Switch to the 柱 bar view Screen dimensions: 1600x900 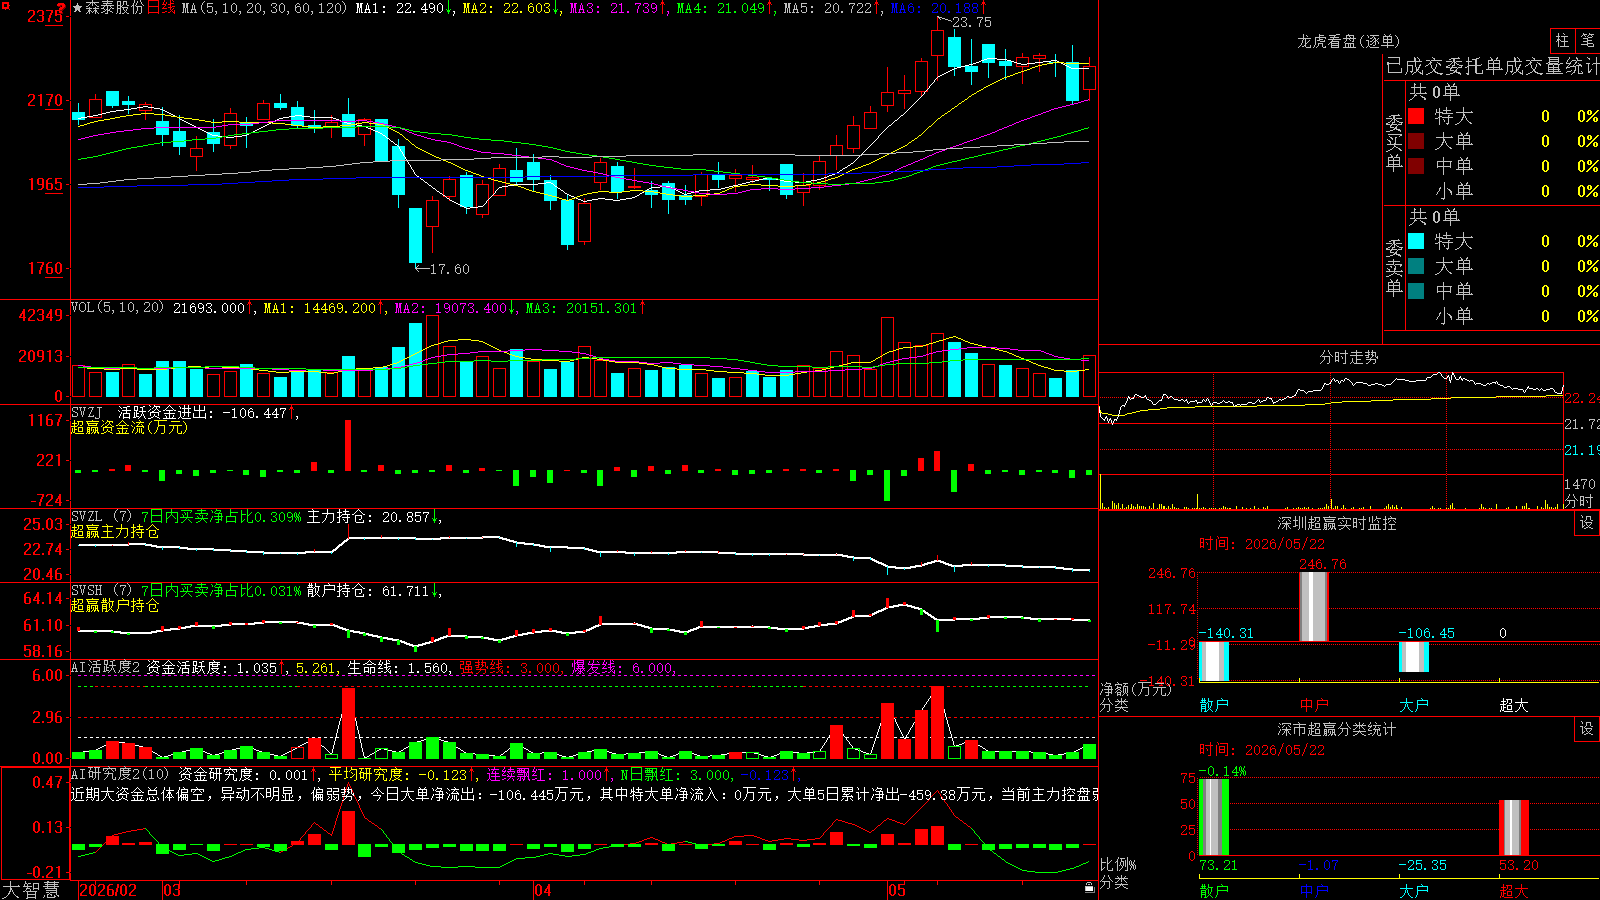(x=1562, y=41)
